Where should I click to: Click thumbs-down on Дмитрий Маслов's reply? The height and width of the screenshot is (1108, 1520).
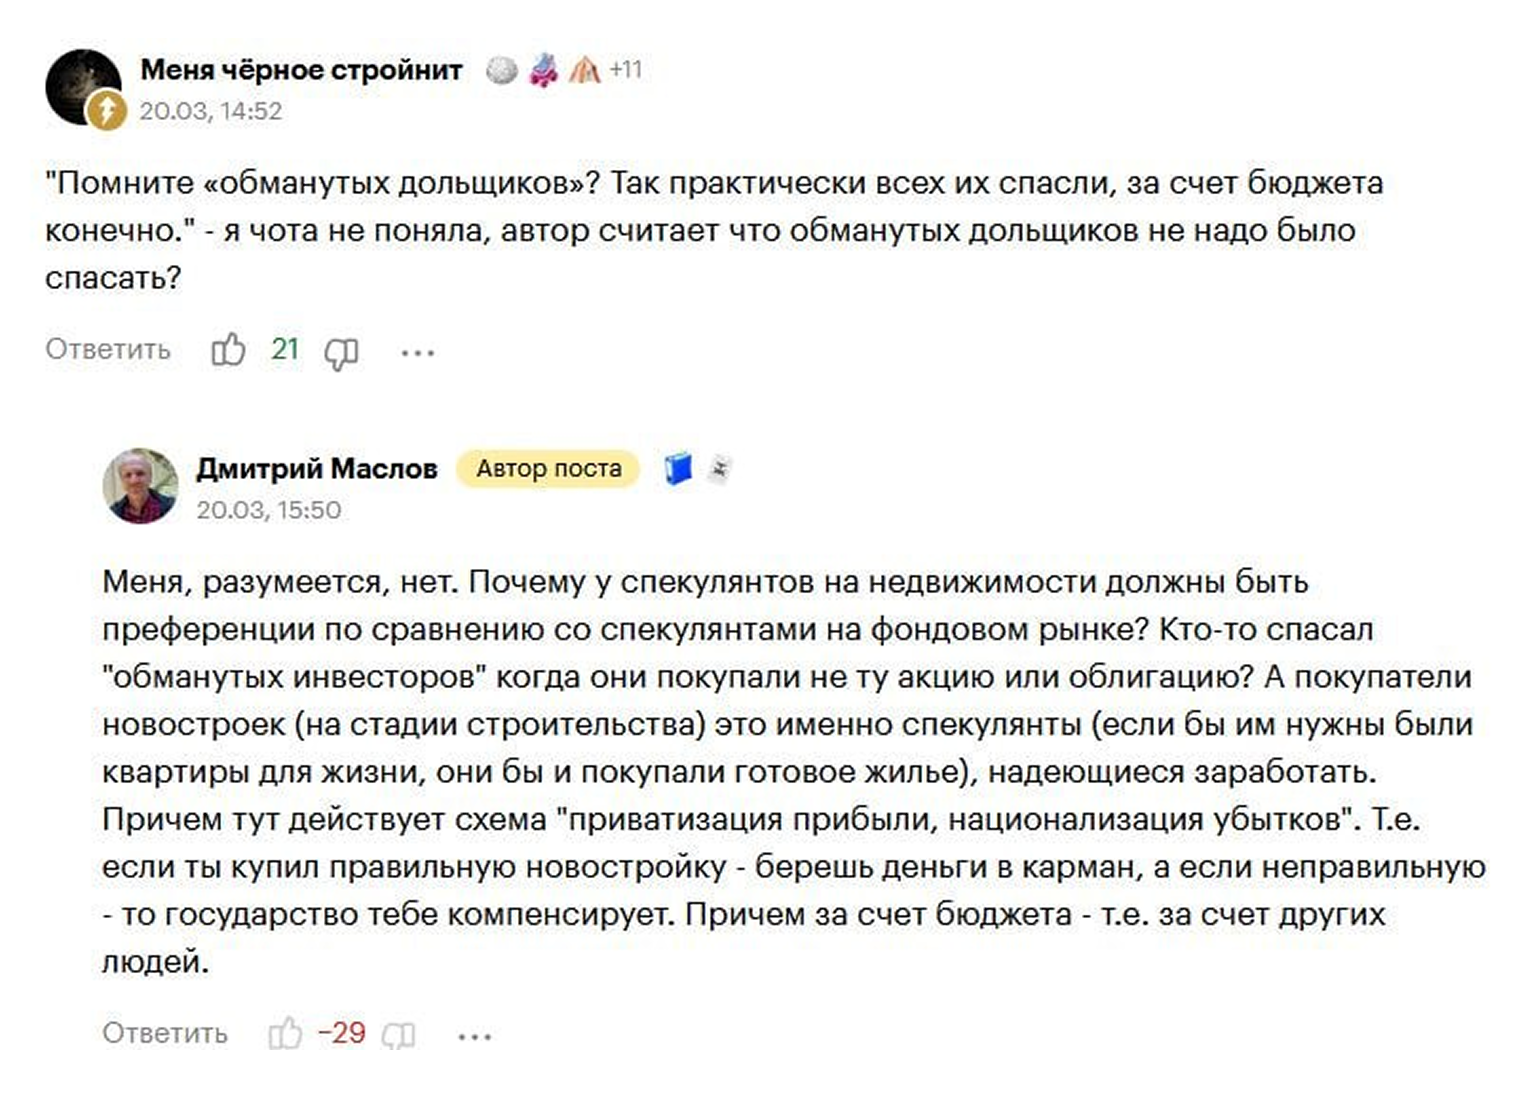(x=398, y=1035)
